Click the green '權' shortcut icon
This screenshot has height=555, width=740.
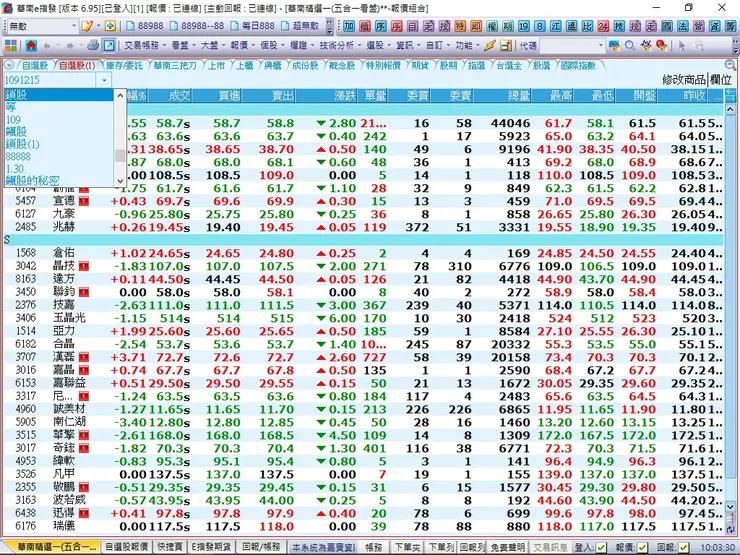click(492, 26)
